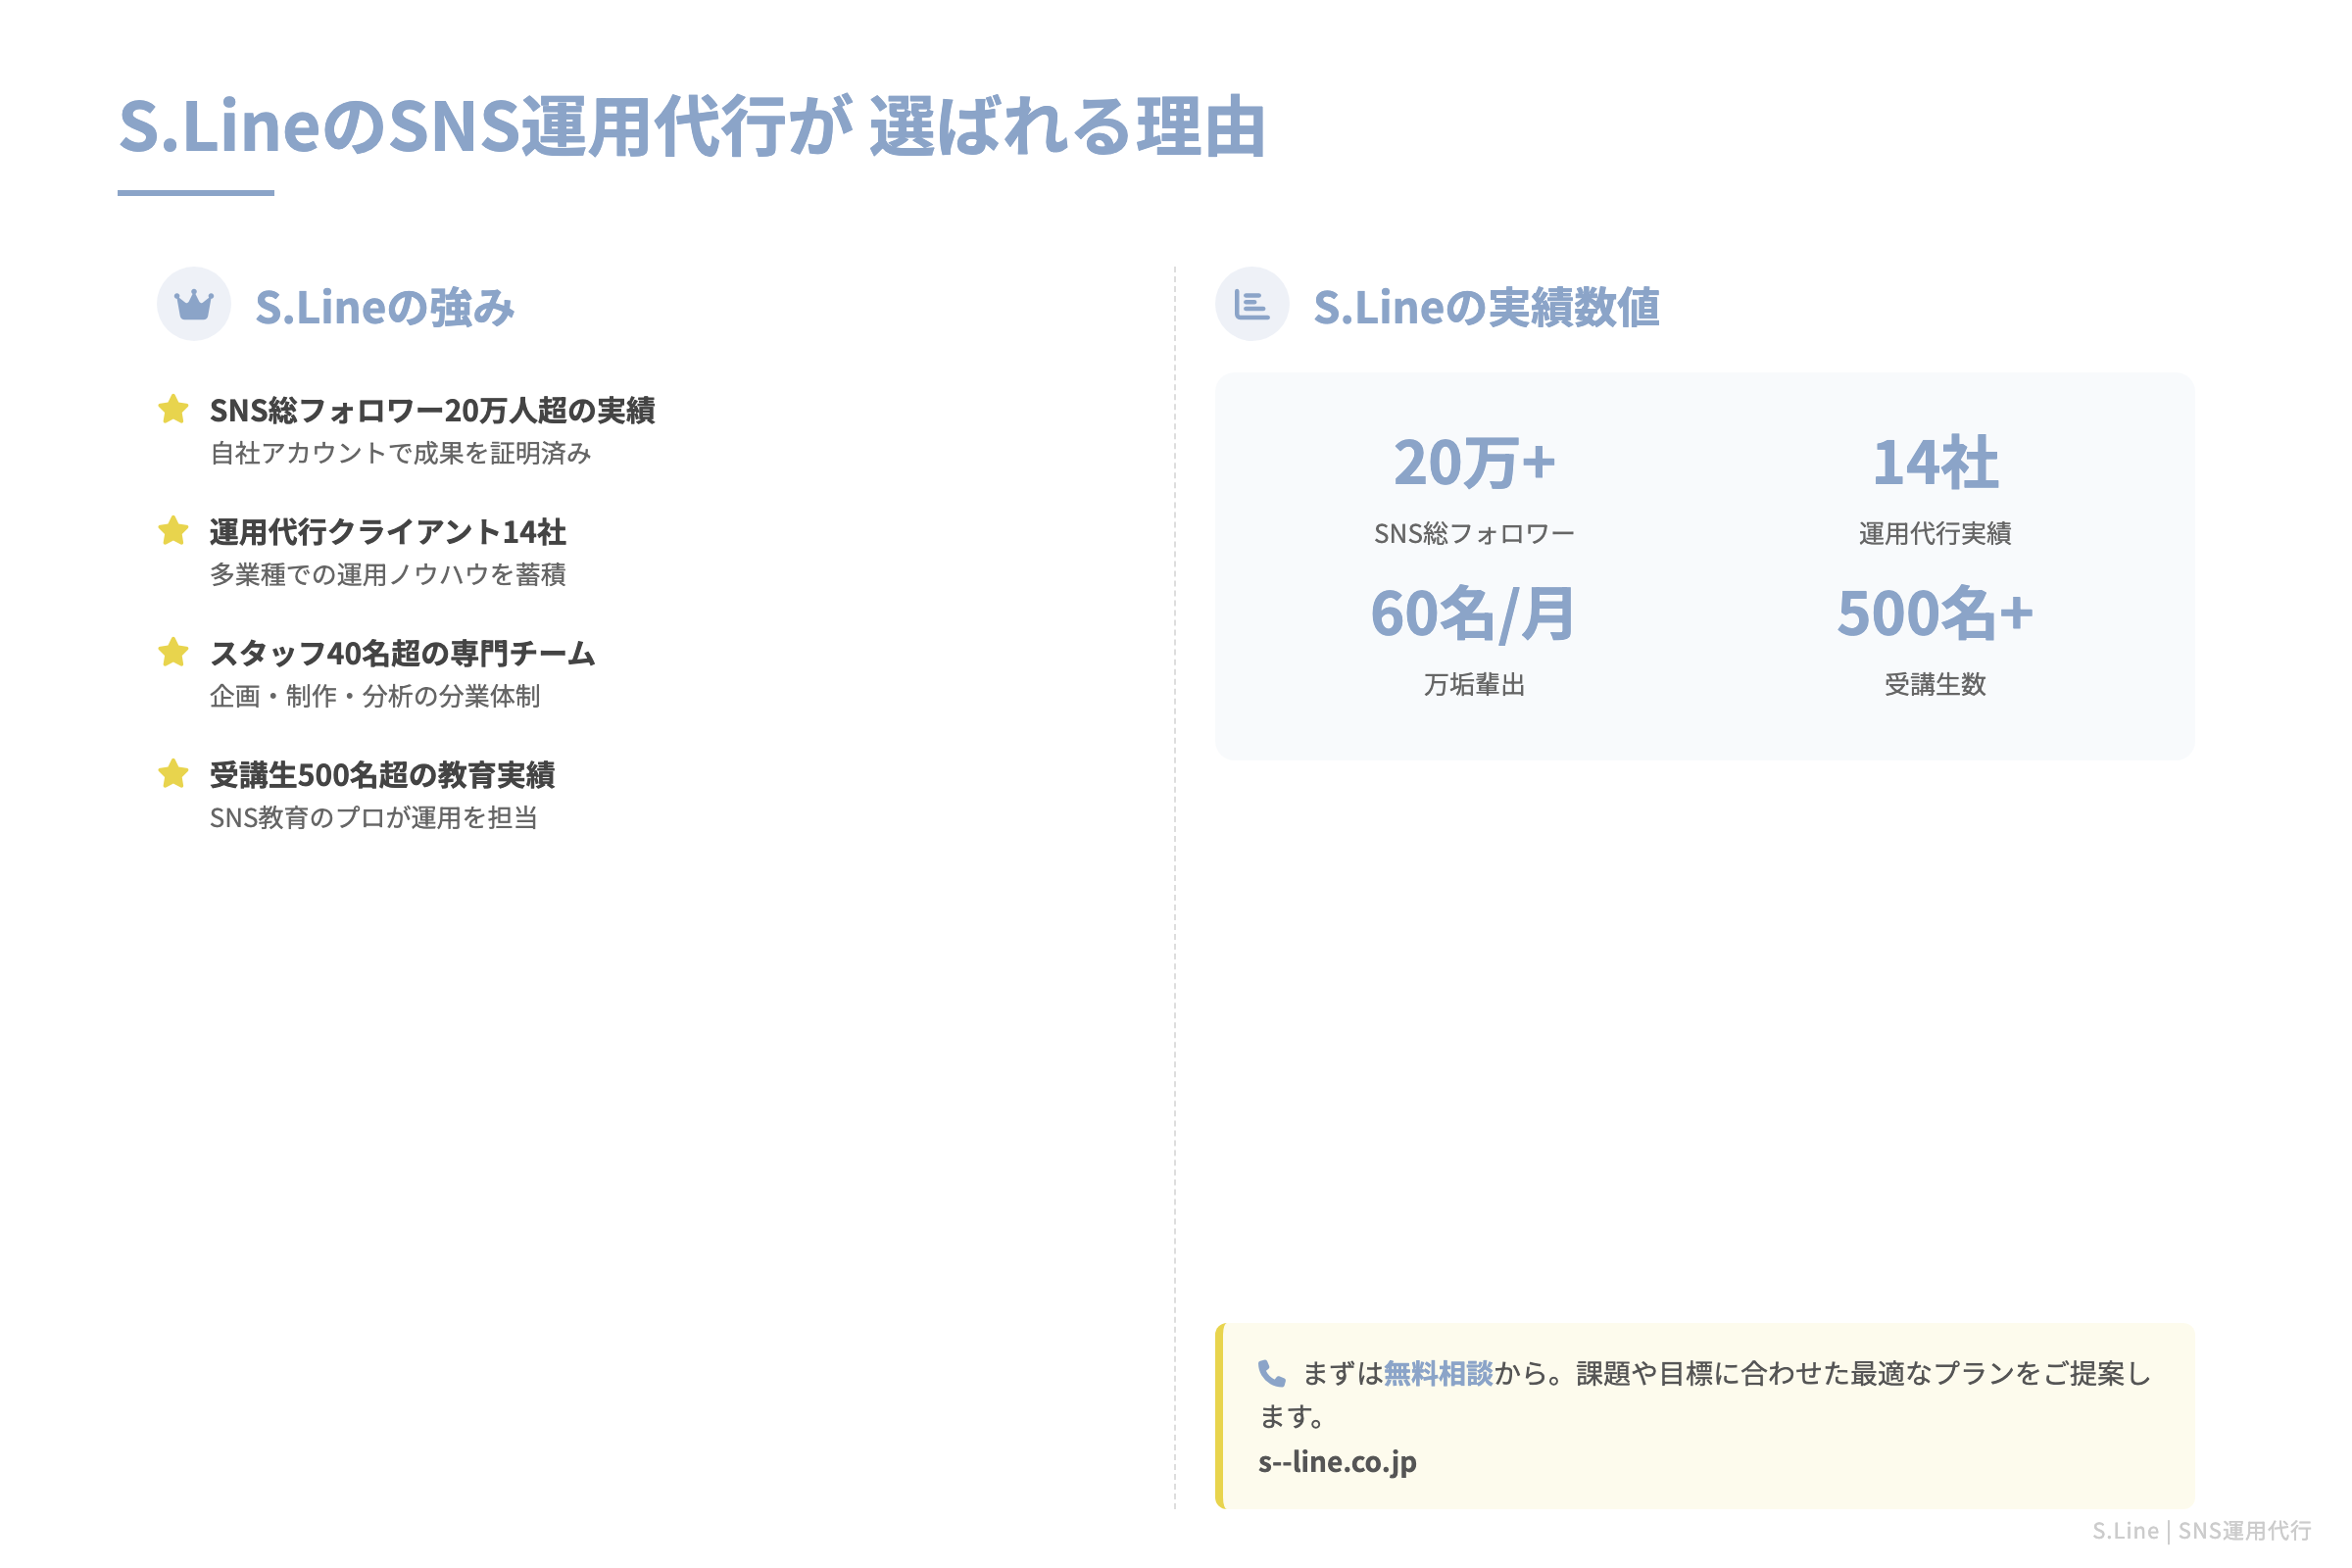Screen dimensions: 2352x1568
Task: Click the star next to SNS総フォロワー20万人超の実績
Action: click(x=174, y=409)
